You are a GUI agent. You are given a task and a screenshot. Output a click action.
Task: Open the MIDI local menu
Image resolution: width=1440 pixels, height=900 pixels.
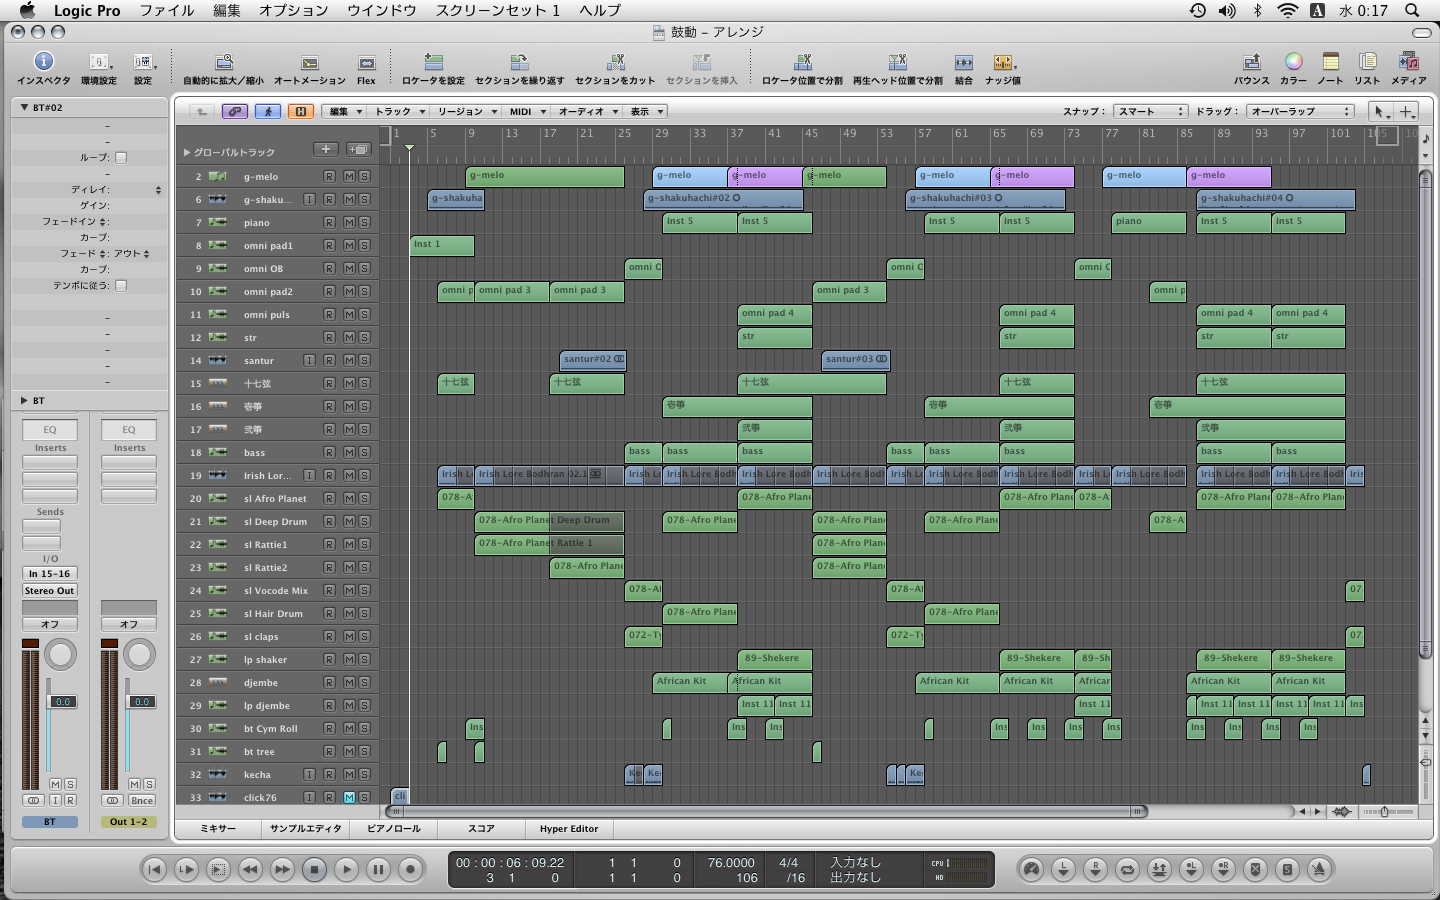[527, 112]
